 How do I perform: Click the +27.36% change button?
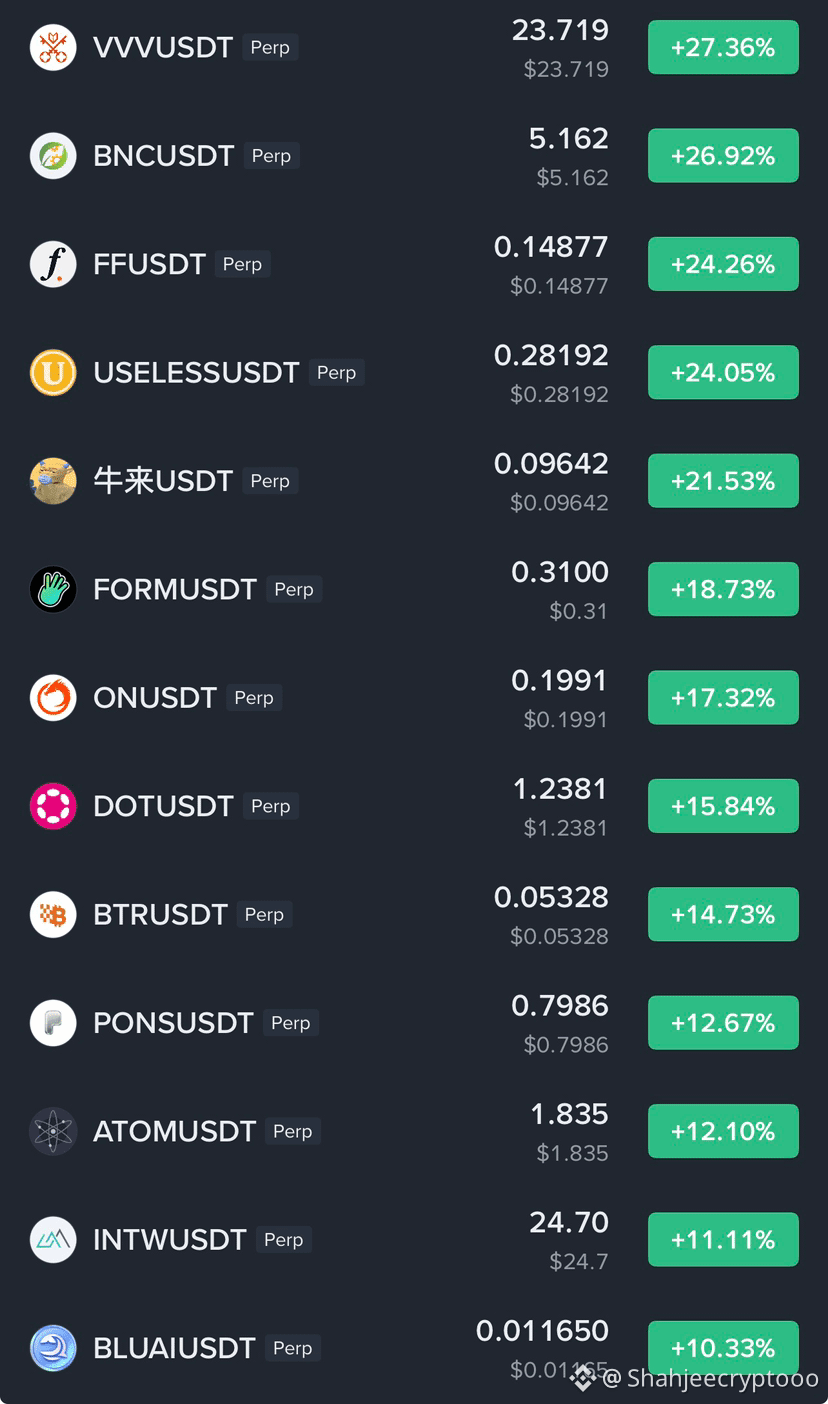723,47
